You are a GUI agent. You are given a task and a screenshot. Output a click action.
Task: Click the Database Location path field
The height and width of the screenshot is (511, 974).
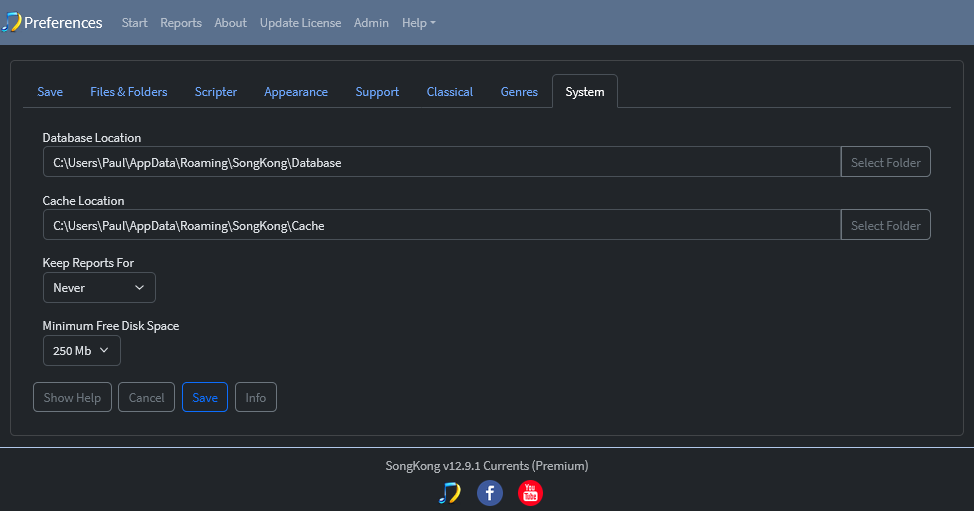(x=442, y=162)
